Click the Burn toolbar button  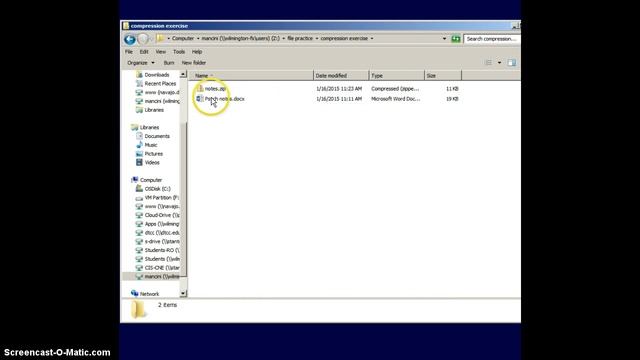pos(169,63)
